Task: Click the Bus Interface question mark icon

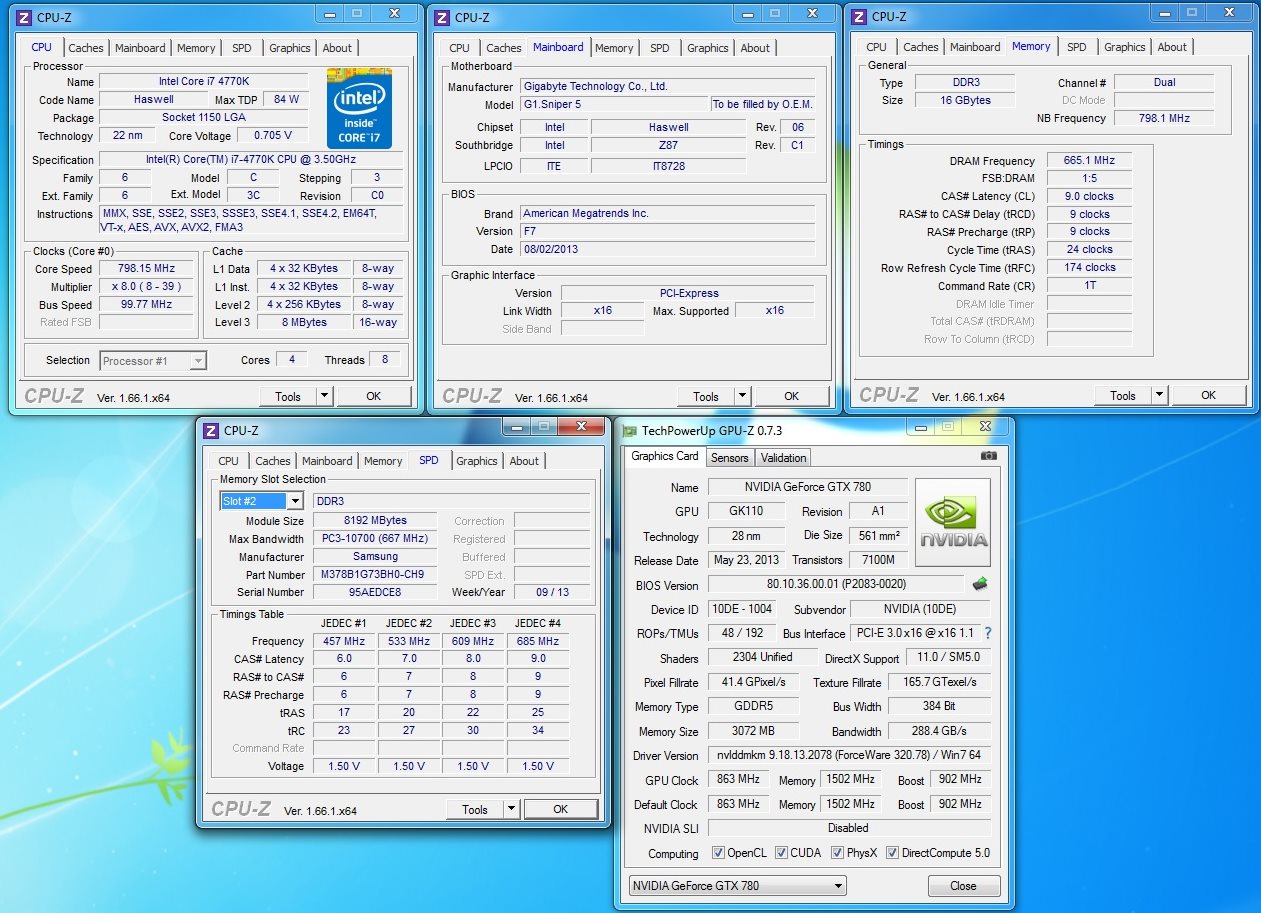Action: (988, 633)
